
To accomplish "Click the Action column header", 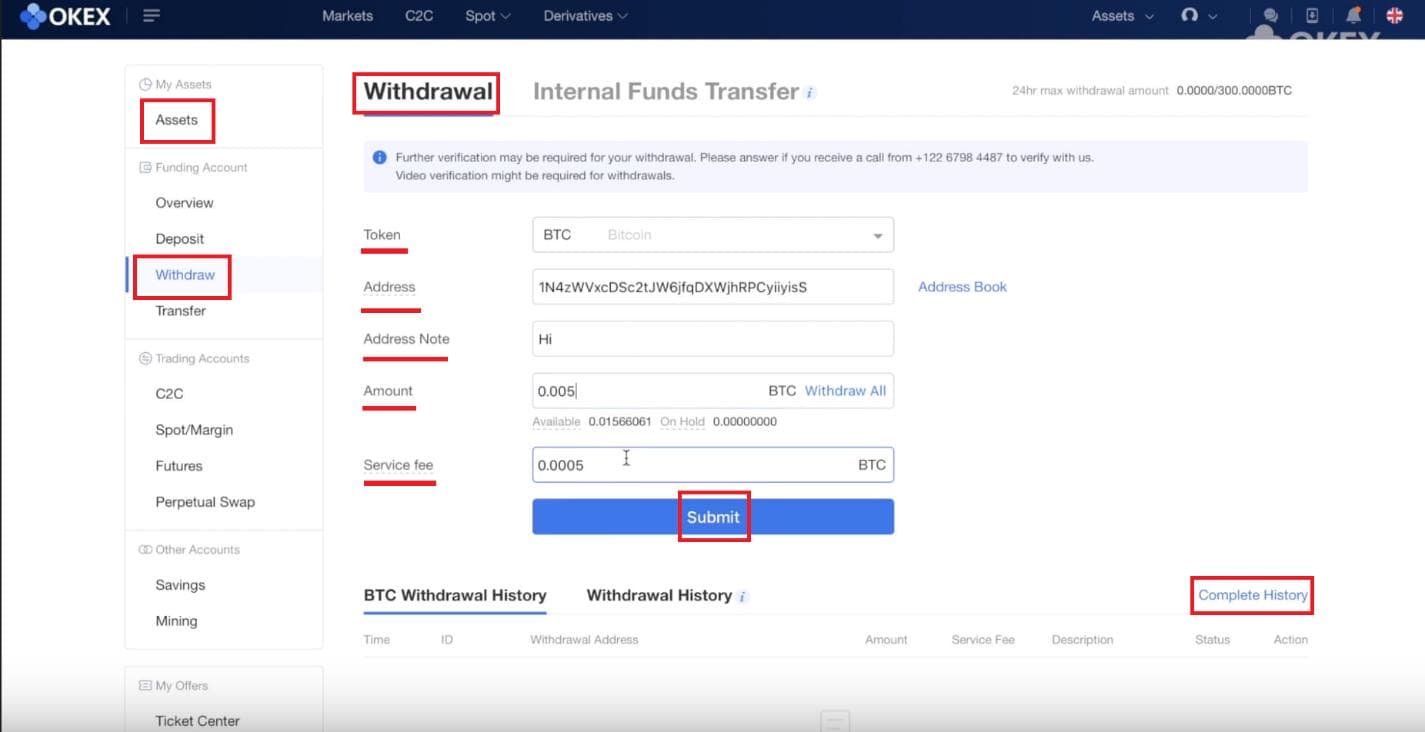I will pos(1290,640).
